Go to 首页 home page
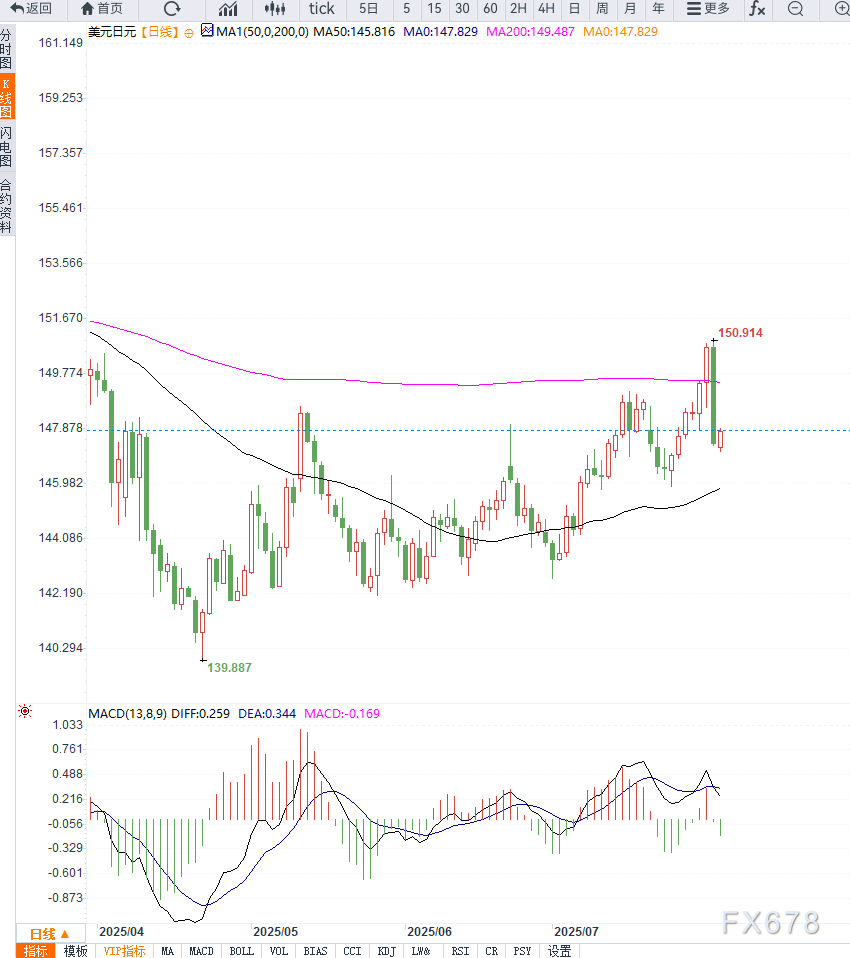This screenshot has width=850, height=958. [101, 9]
